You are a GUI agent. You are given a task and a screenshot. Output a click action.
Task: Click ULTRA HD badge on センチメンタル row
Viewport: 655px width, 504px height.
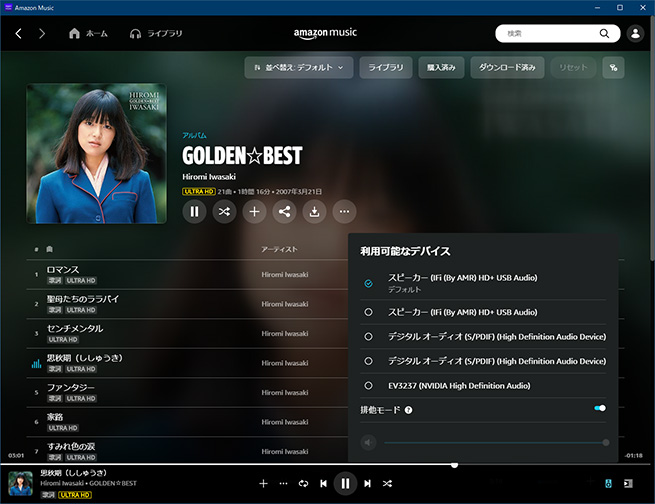63,339
